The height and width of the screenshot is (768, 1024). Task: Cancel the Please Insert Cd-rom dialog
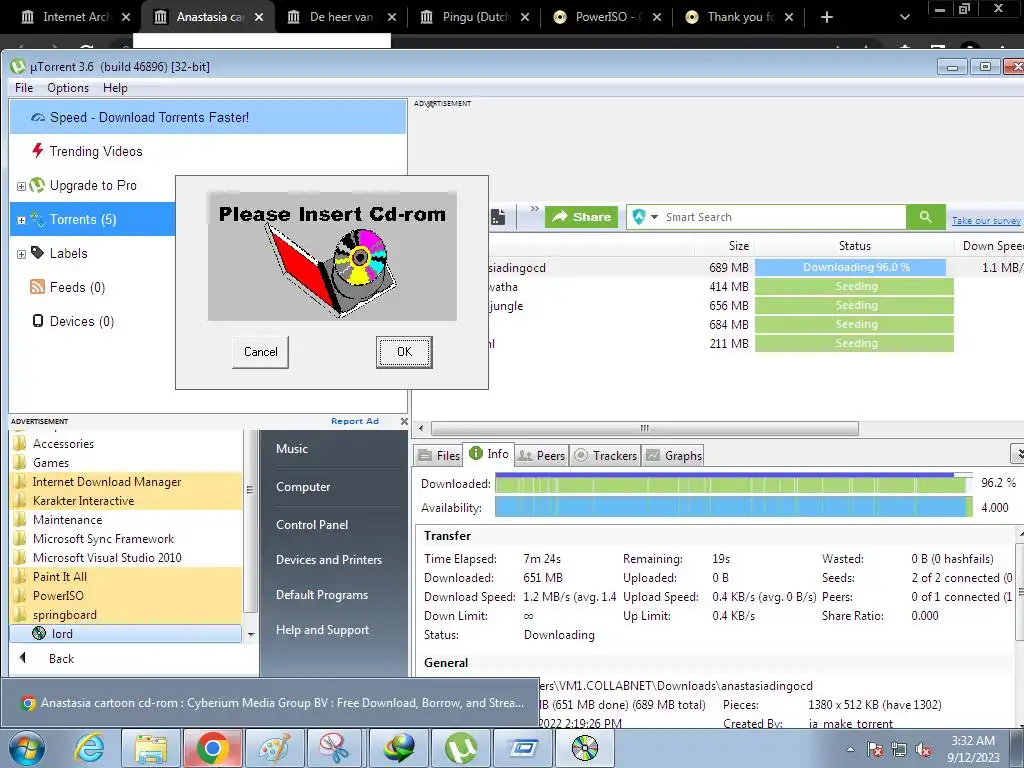click(x=261, y=352)
